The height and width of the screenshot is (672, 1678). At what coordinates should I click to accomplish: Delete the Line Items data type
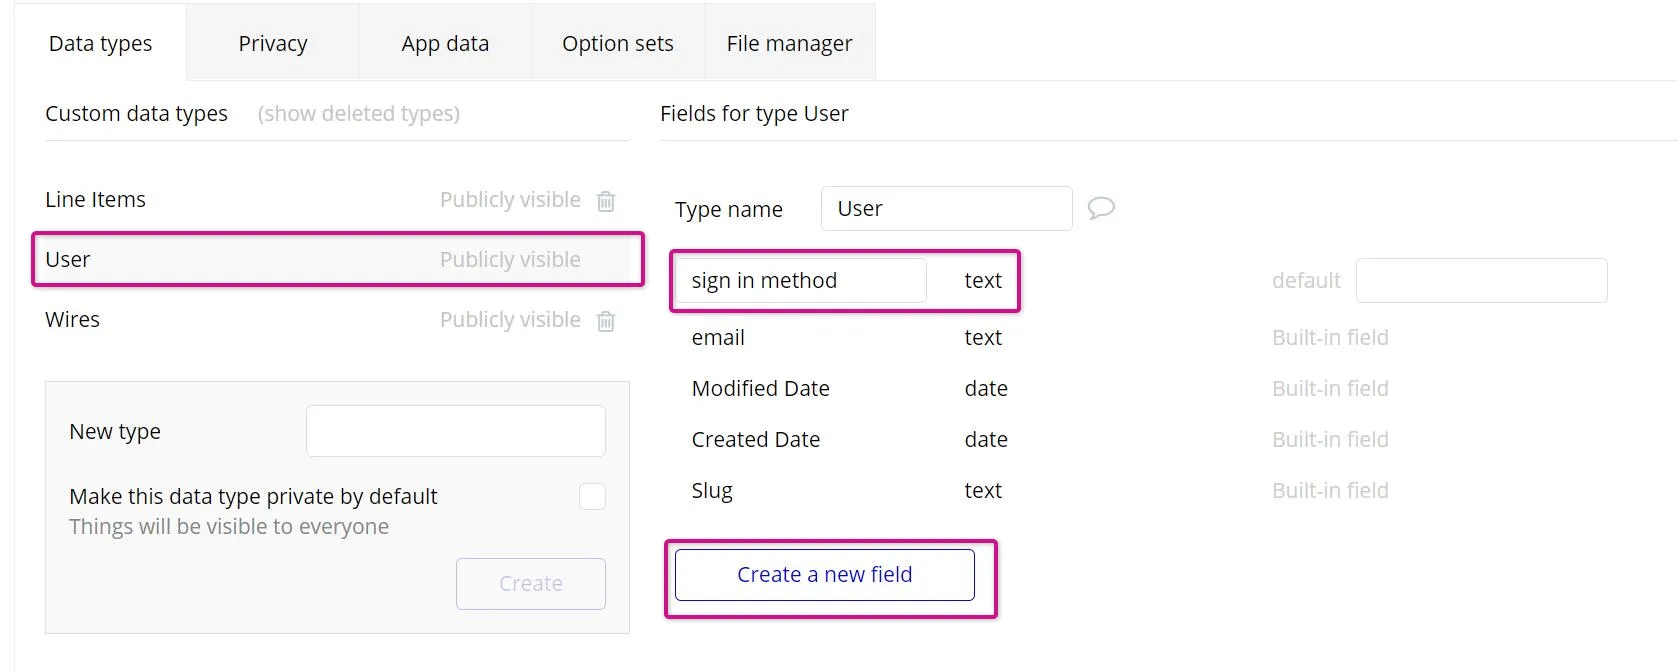click(x=605, y=201)
